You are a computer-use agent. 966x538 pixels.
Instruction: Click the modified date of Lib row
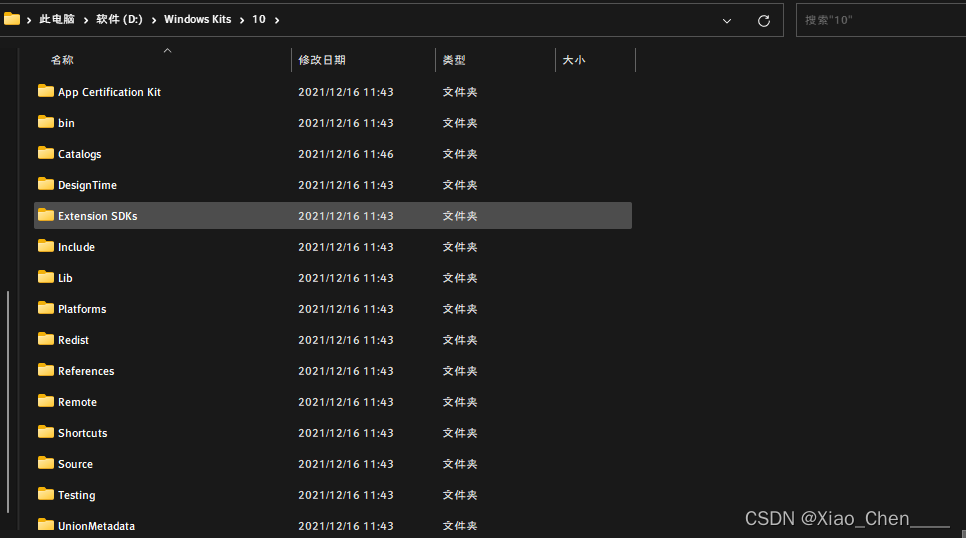tap(346, 278)
